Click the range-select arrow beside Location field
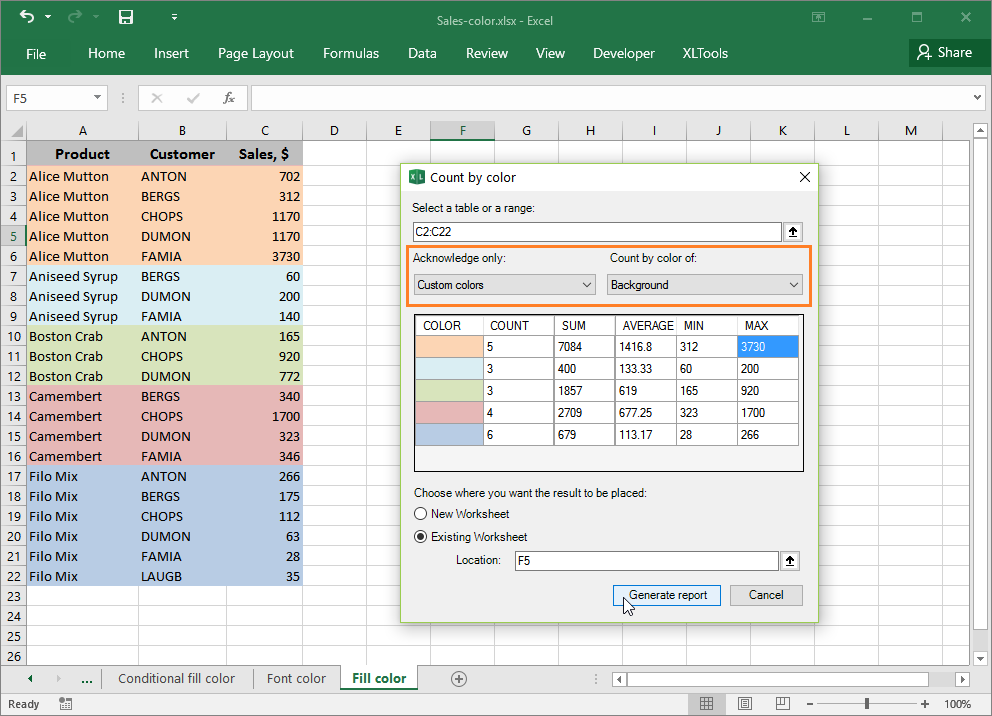Image resolution: width=992 pixels, height=716 pixels. point(789,560)
